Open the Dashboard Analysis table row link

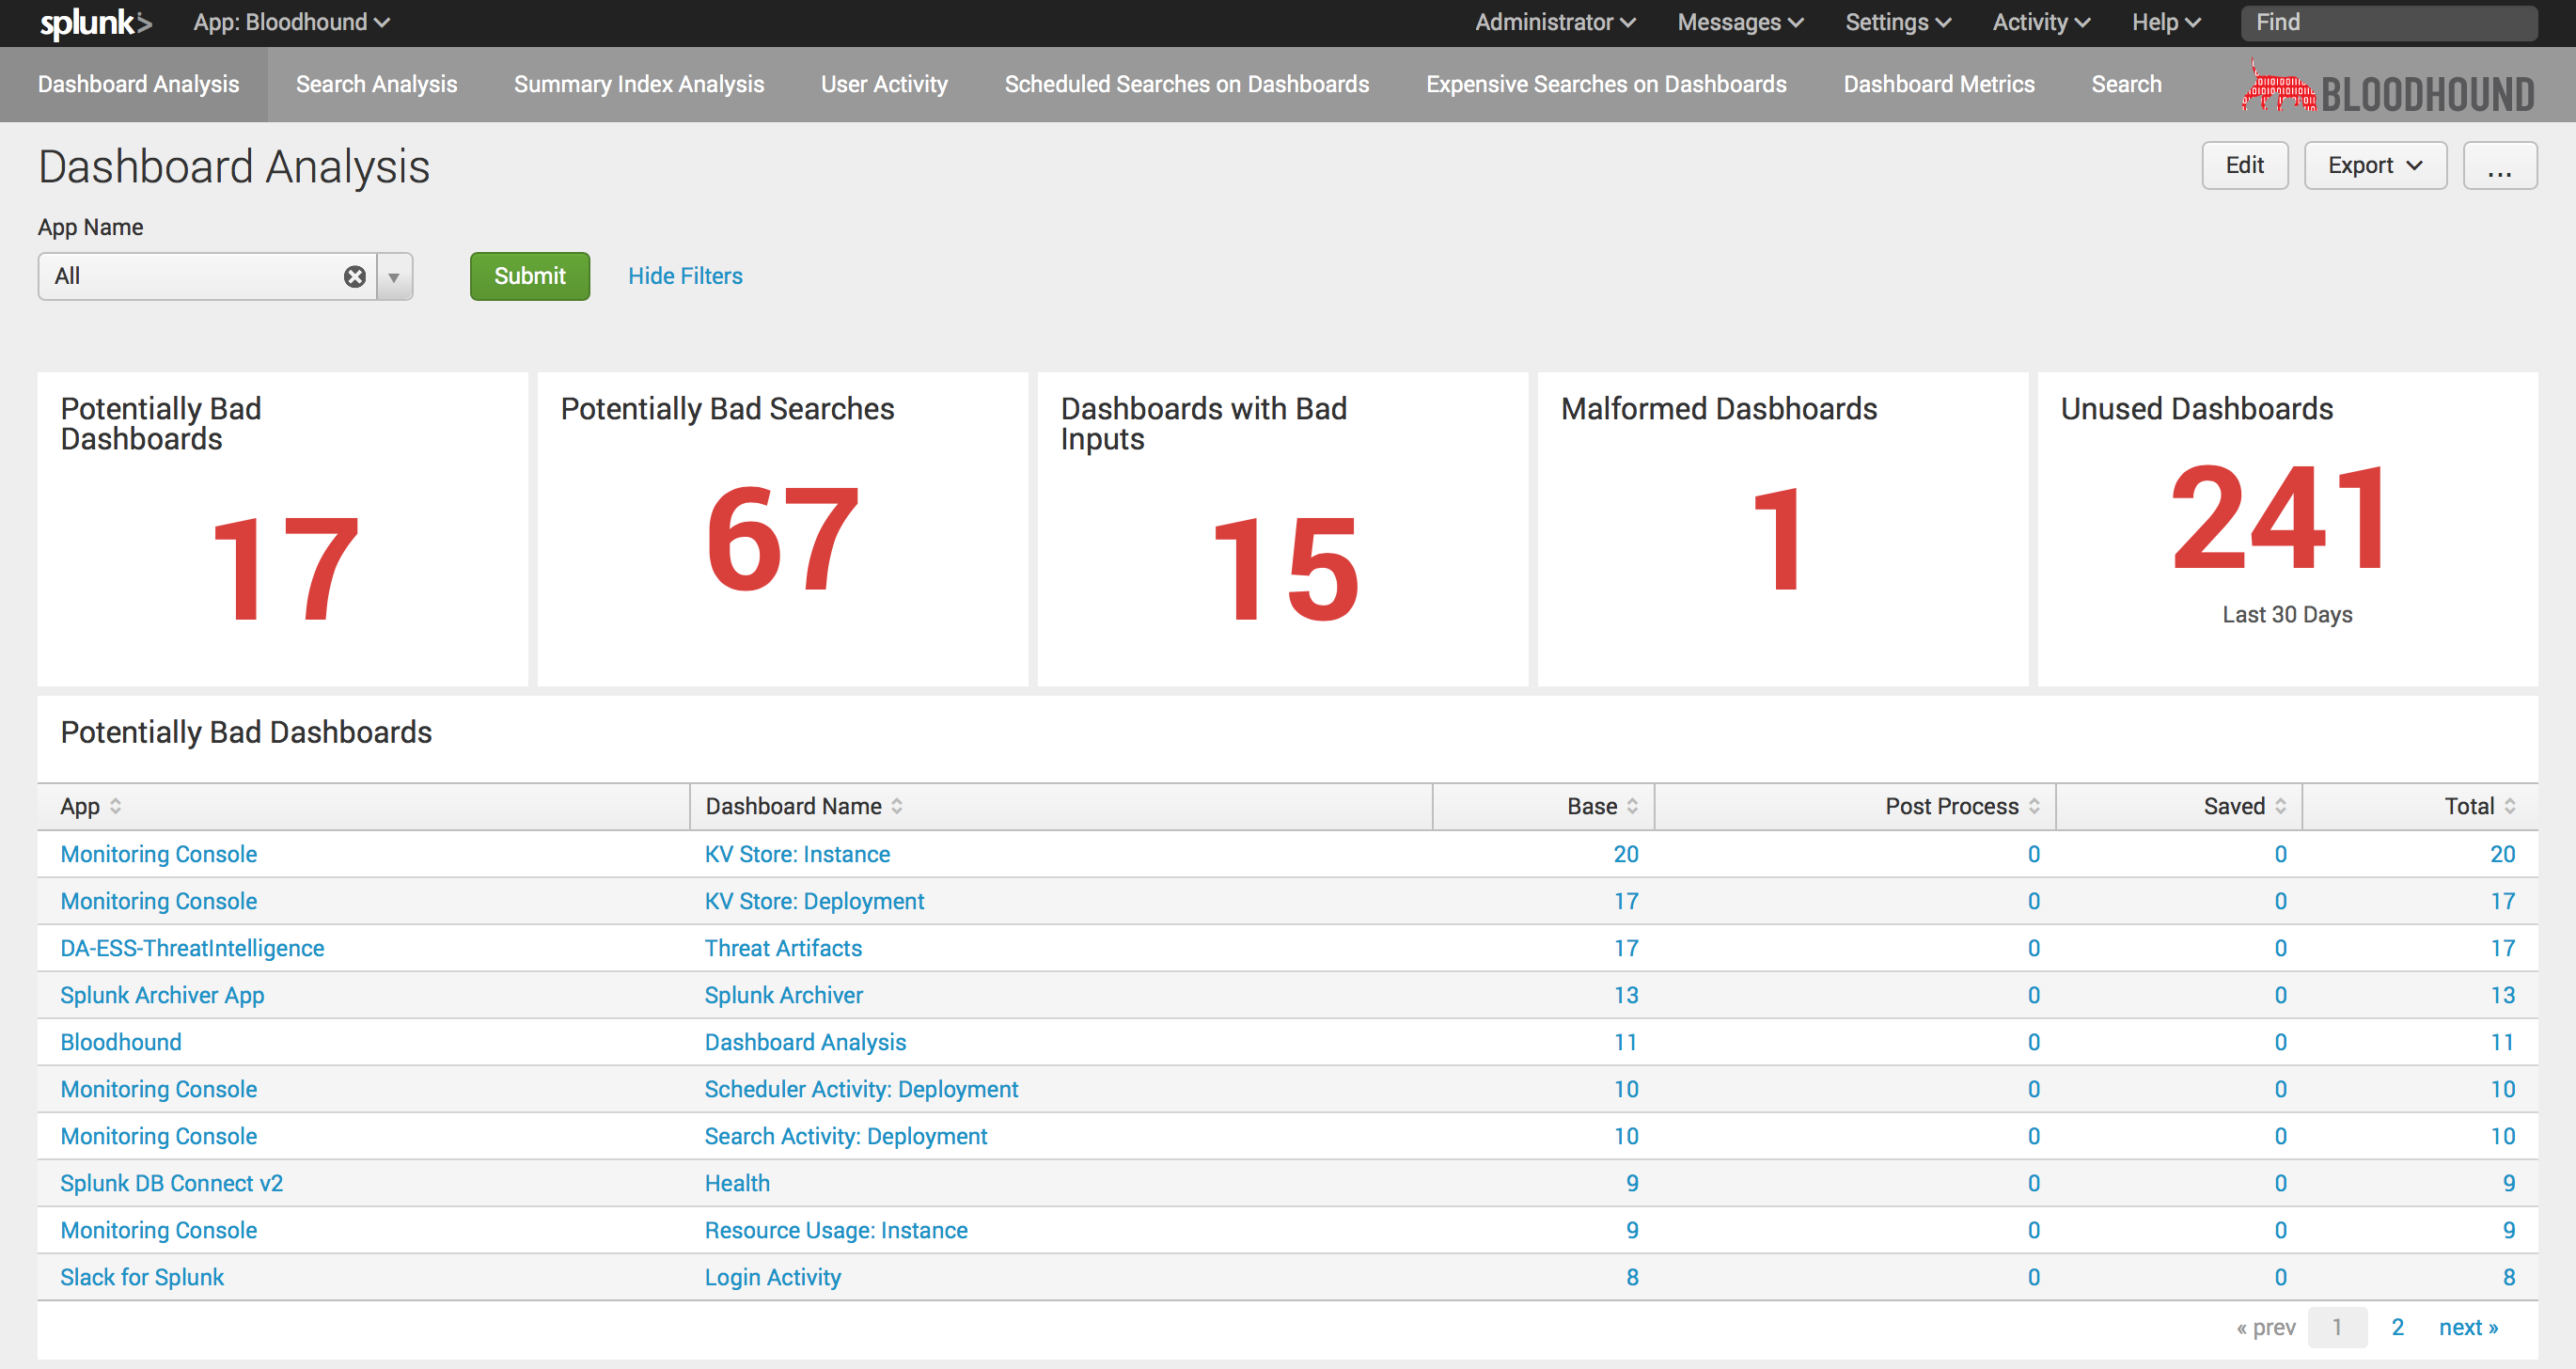click(805, 1042)
